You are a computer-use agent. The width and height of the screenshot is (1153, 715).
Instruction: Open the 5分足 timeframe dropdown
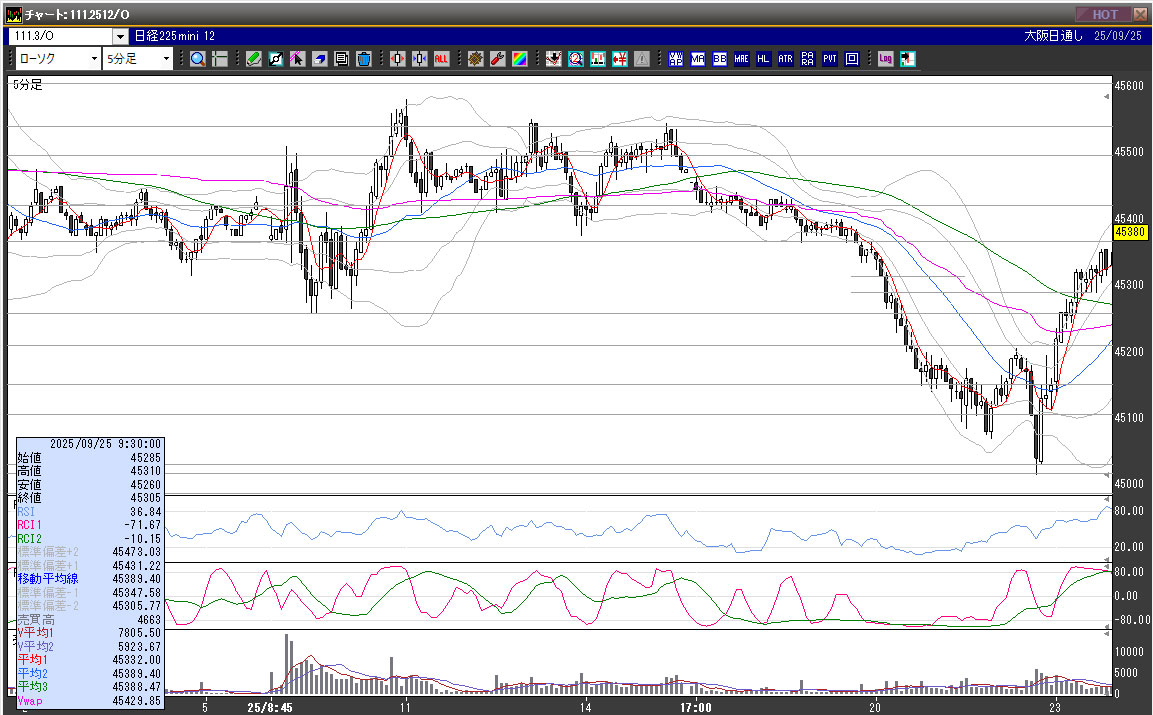coord(138,59)
